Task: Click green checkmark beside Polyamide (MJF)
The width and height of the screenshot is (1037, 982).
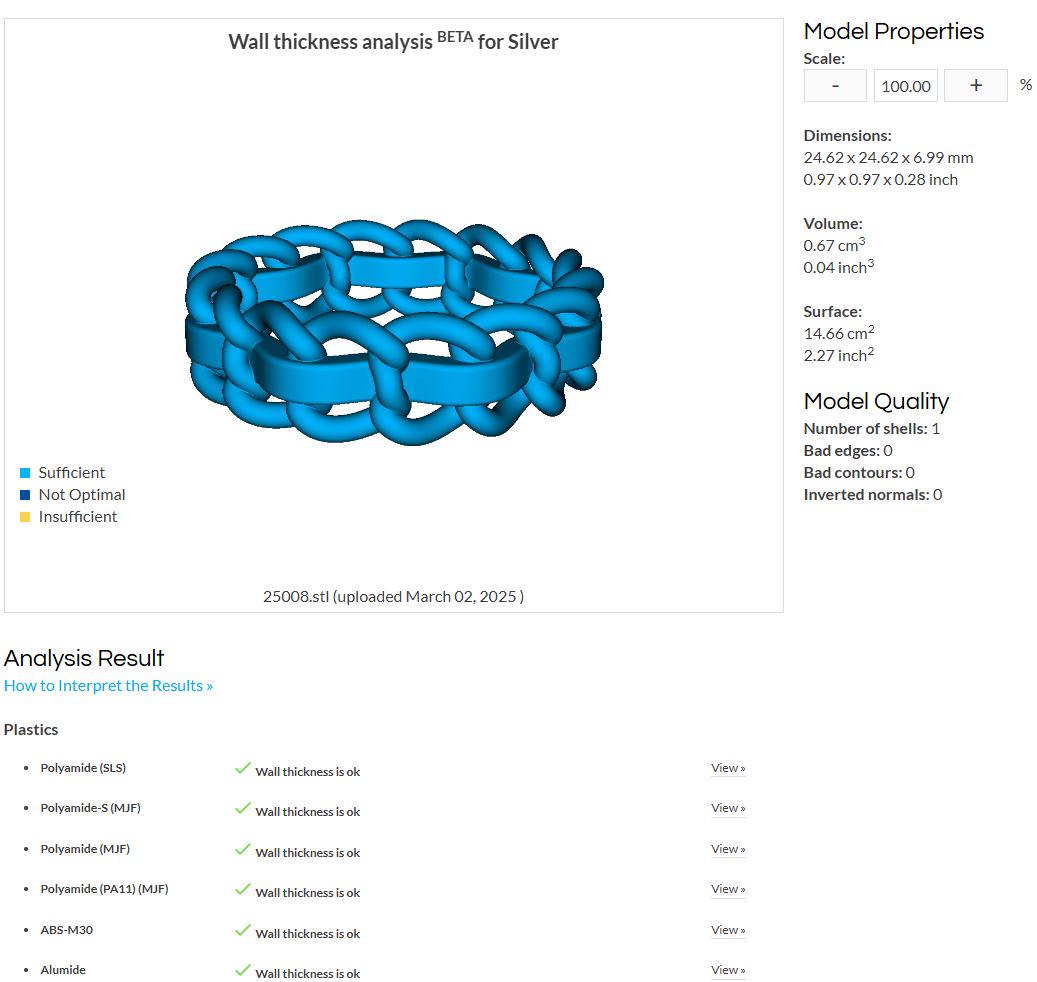Action: (243, 848)
